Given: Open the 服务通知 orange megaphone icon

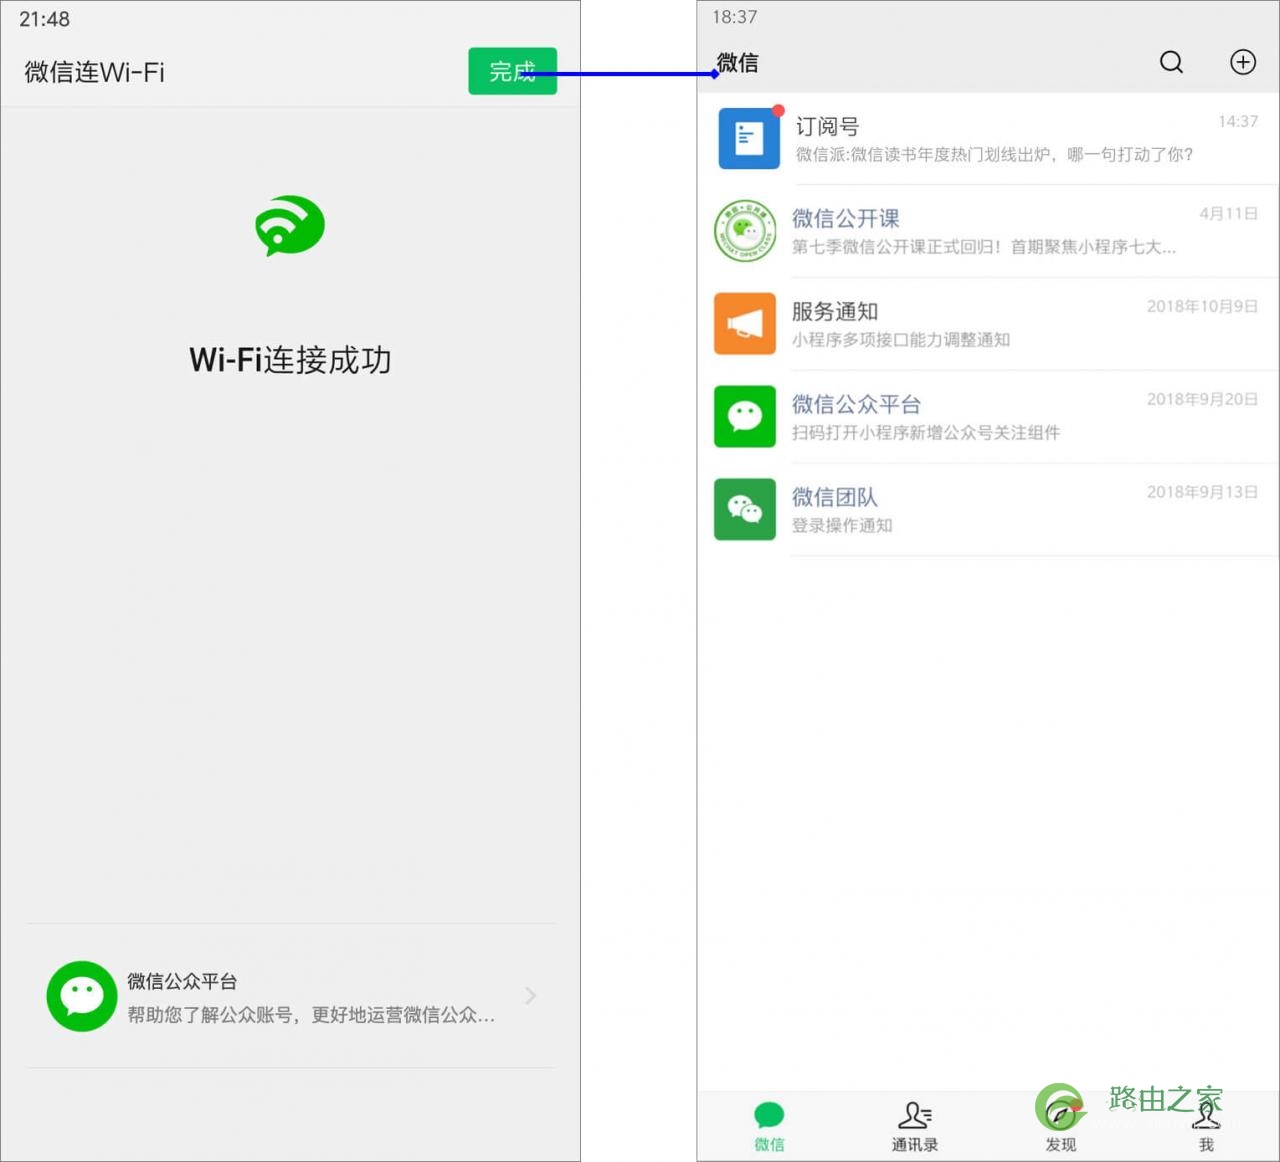Looking at the screenshot, I should (x=744, y=323).
